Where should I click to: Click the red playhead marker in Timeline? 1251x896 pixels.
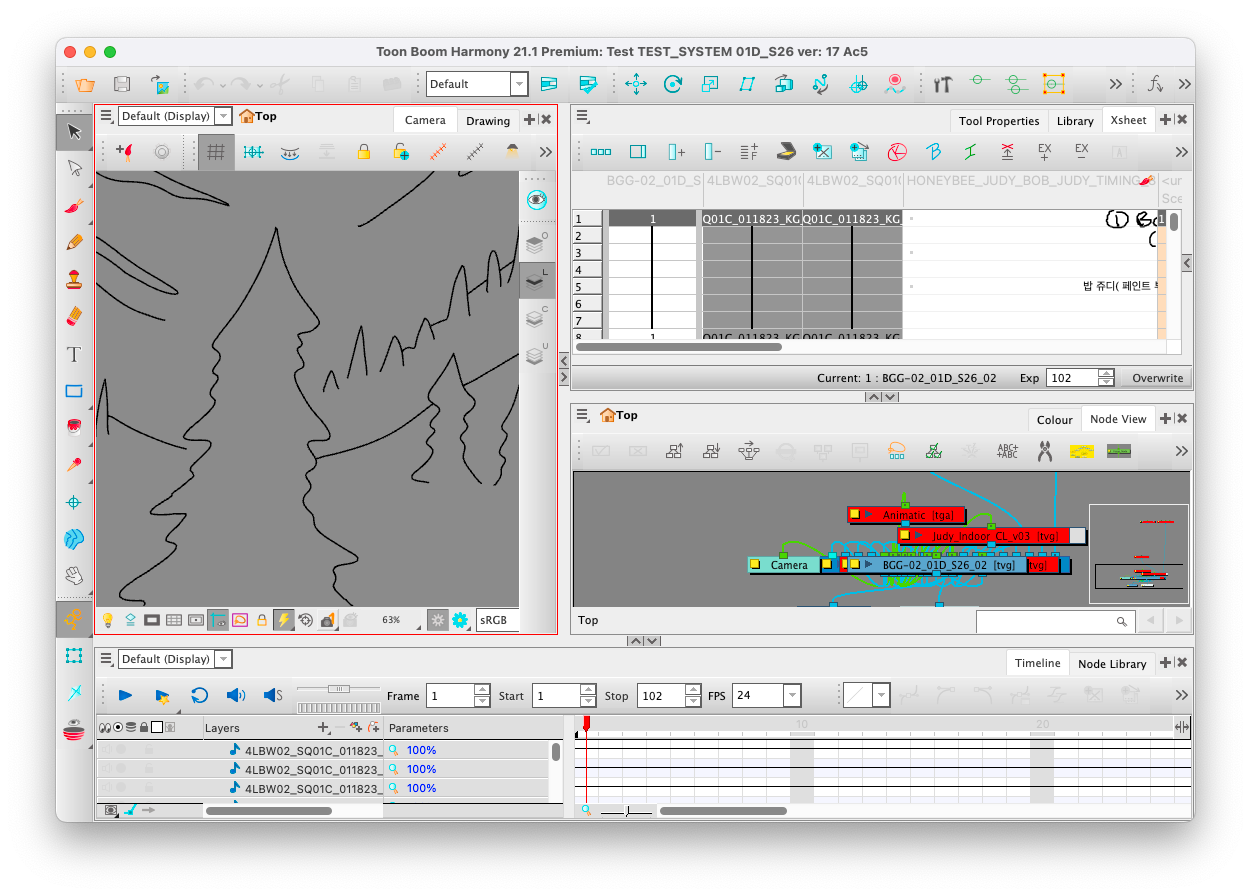click(x=587, y=722)
